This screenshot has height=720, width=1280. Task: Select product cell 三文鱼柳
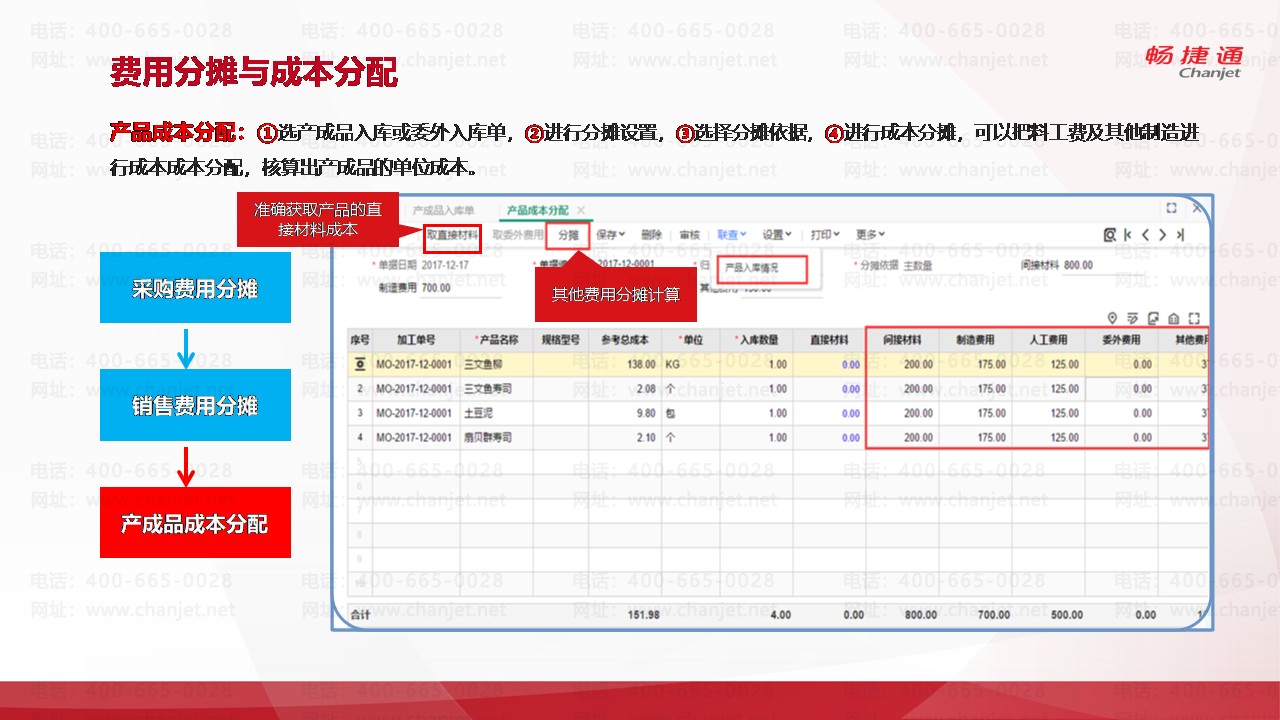(495, 365)
